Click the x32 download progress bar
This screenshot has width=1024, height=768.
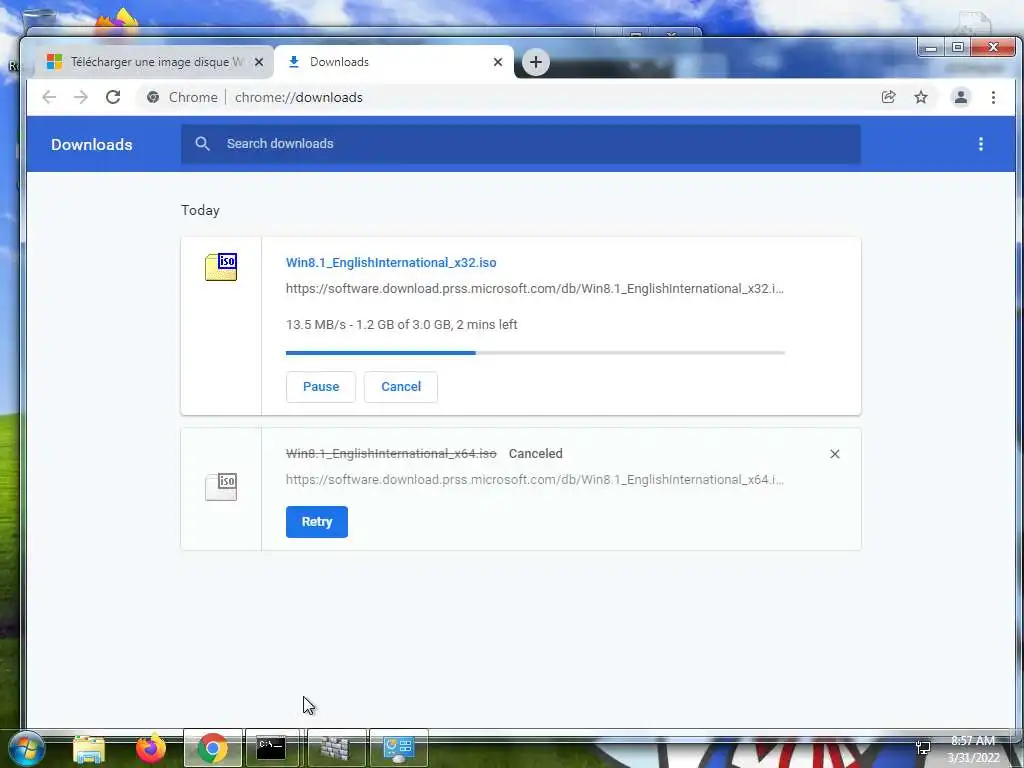535,353
